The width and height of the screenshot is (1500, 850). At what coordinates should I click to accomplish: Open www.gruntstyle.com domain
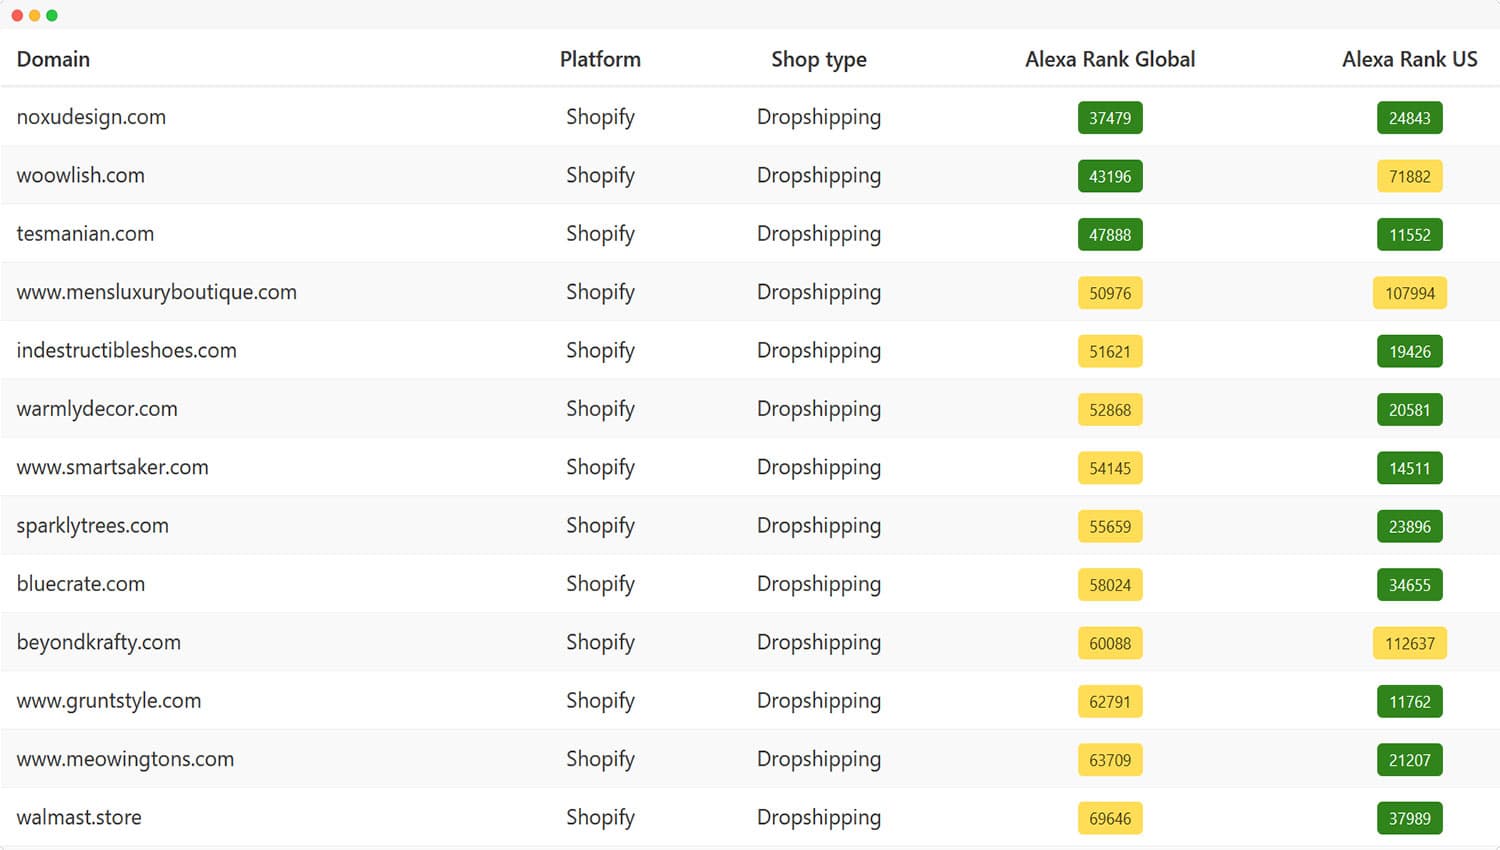click(x=109, y=700)
